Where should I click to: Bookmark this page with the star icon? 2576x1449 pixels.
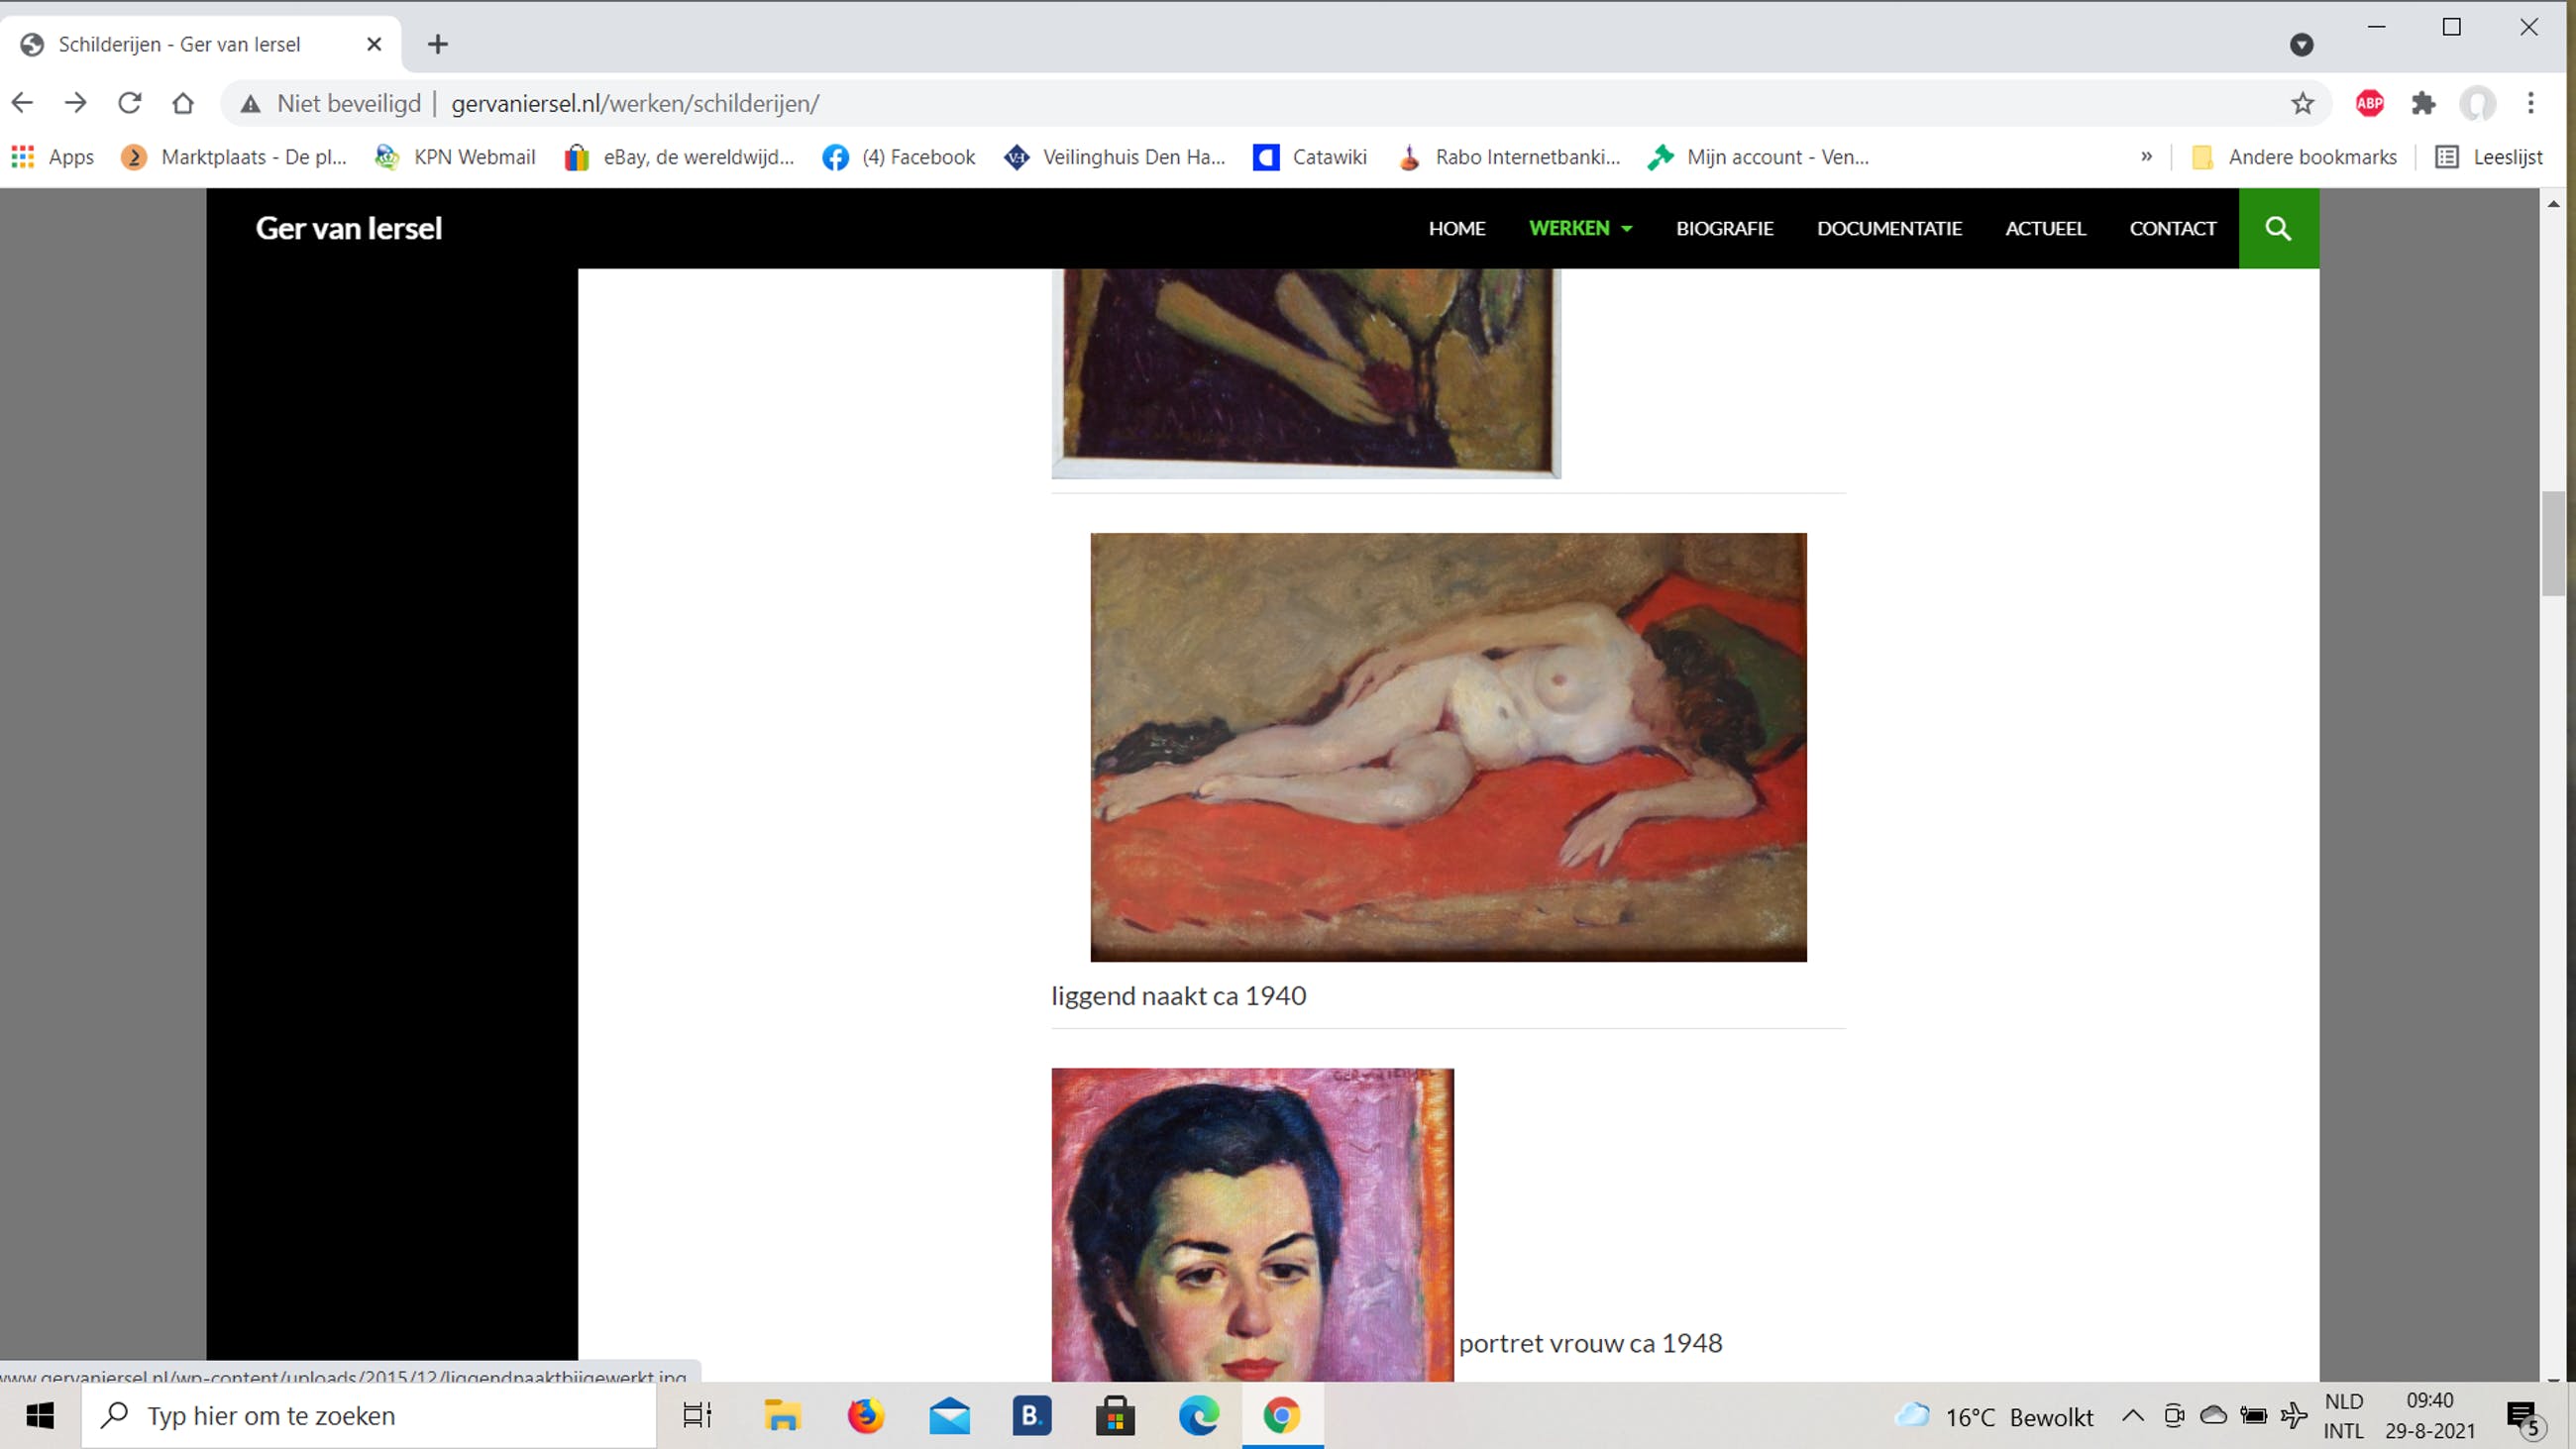click(2302, 103)
